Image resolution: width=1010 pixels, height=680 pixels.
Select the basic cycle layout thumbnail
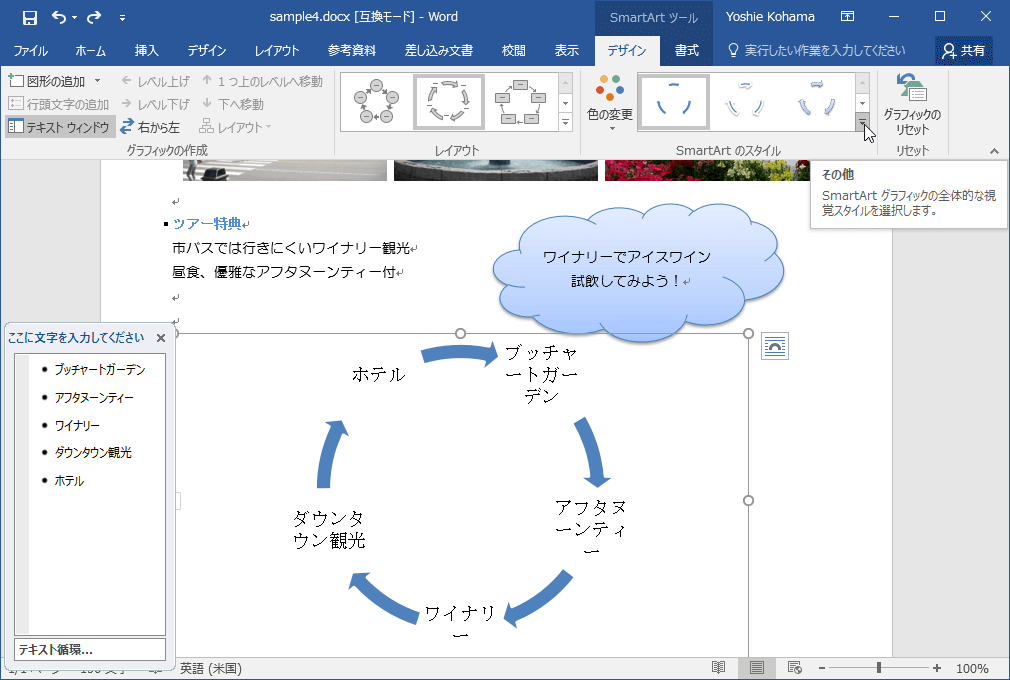click(377, 102)
